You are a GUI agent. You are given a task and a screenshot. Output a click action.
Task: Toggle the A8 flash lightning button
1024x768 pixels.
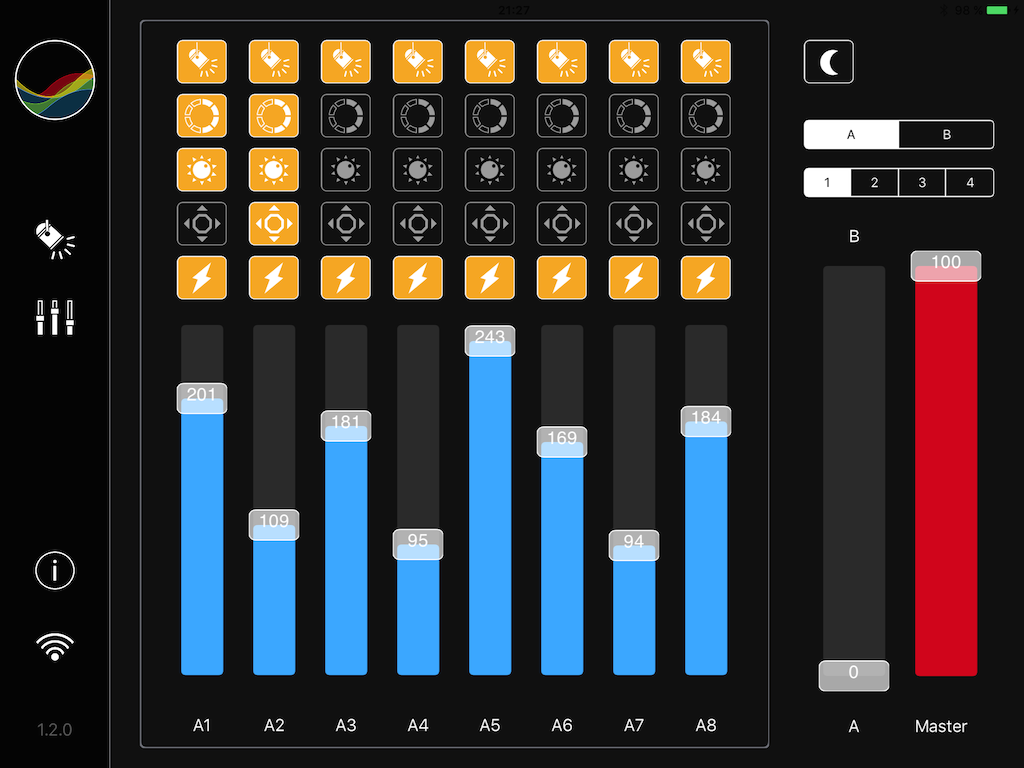click(x=706, y=278)
